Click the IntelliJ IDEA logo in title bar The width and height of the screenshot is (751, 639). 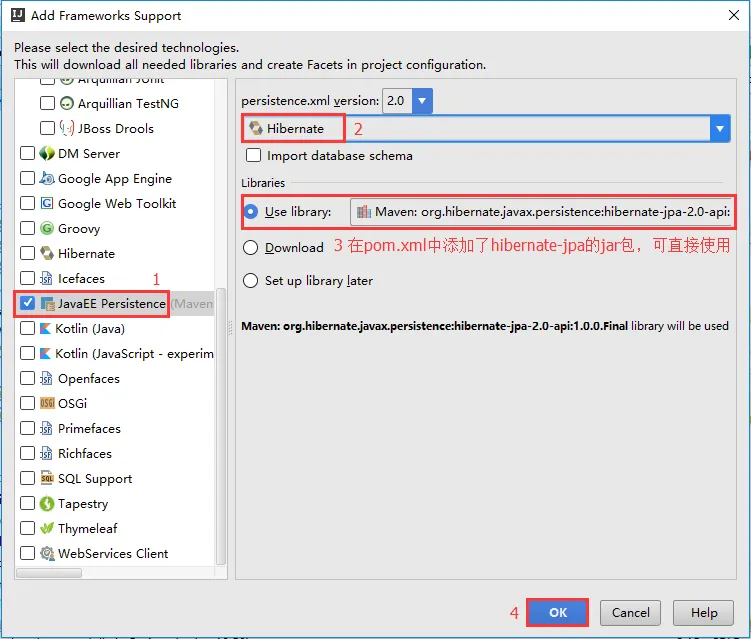pyautogui.click(x=18, y=15)
